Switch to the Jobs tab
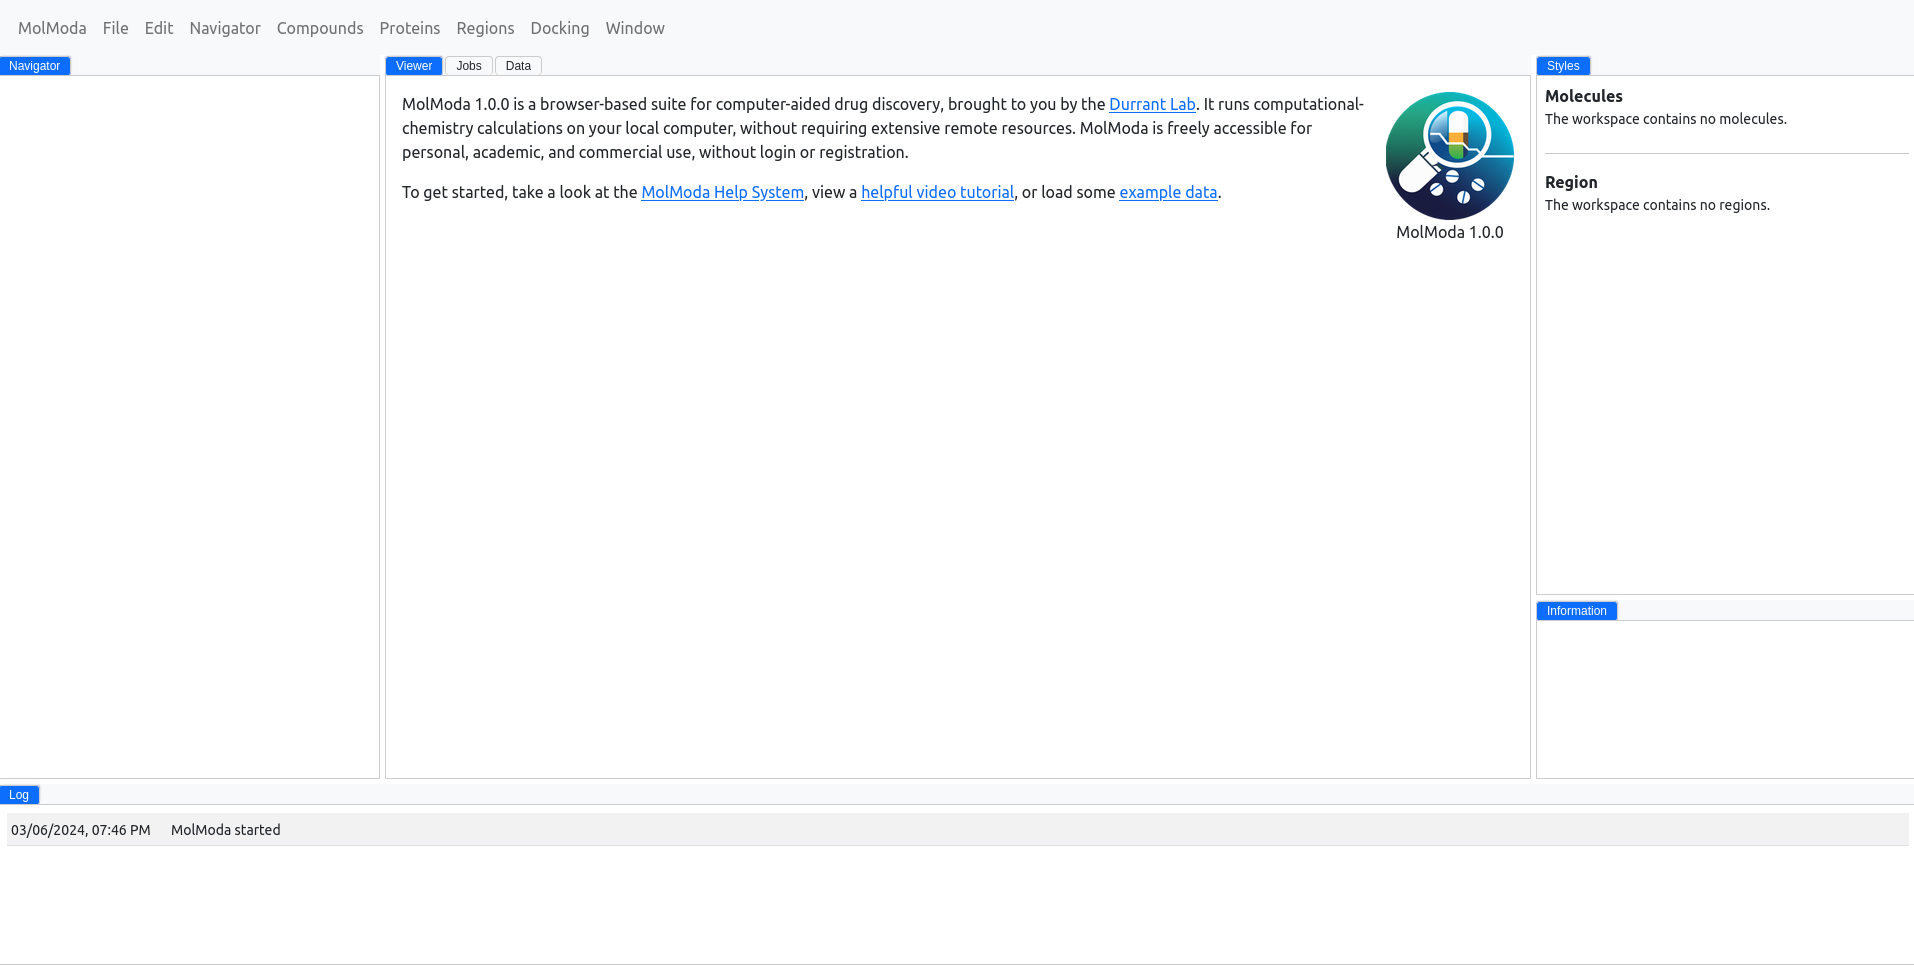The image size is (1914, 965). 468,66
